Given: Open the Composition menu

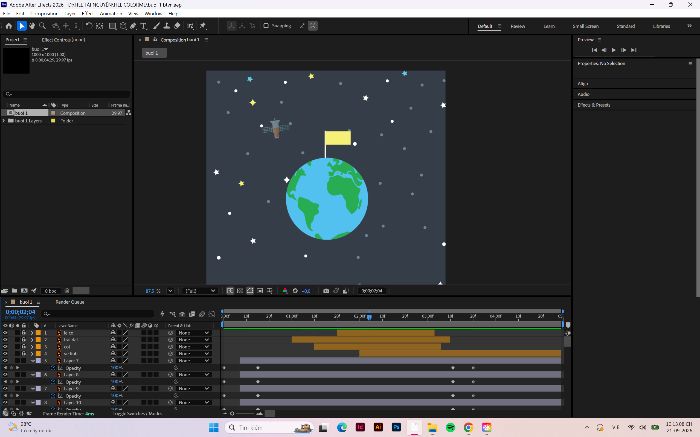Looking at the screenshot, I should [46, 13].
